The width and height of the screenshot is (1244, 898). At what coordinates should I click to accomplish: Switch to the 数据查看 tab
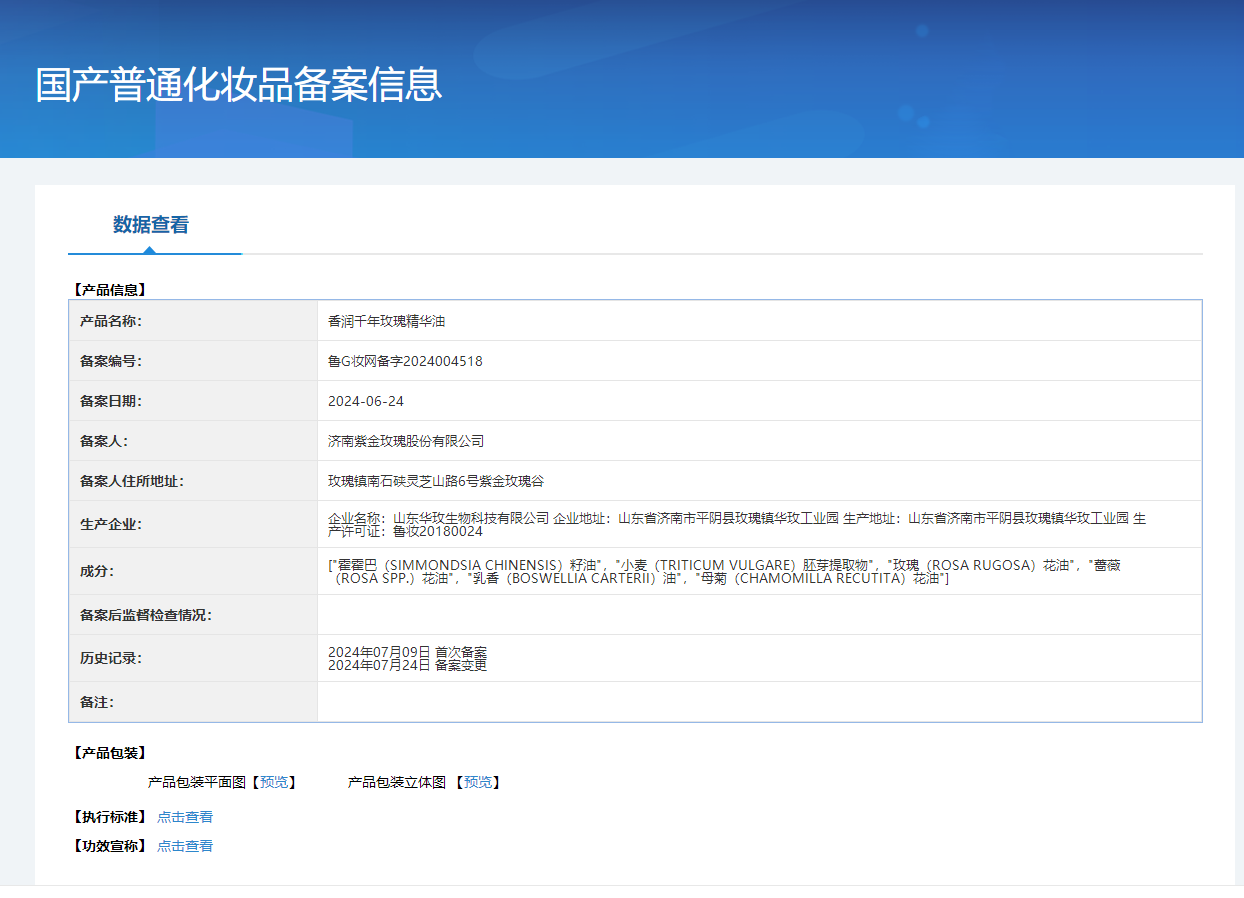[x=151, y=225]
